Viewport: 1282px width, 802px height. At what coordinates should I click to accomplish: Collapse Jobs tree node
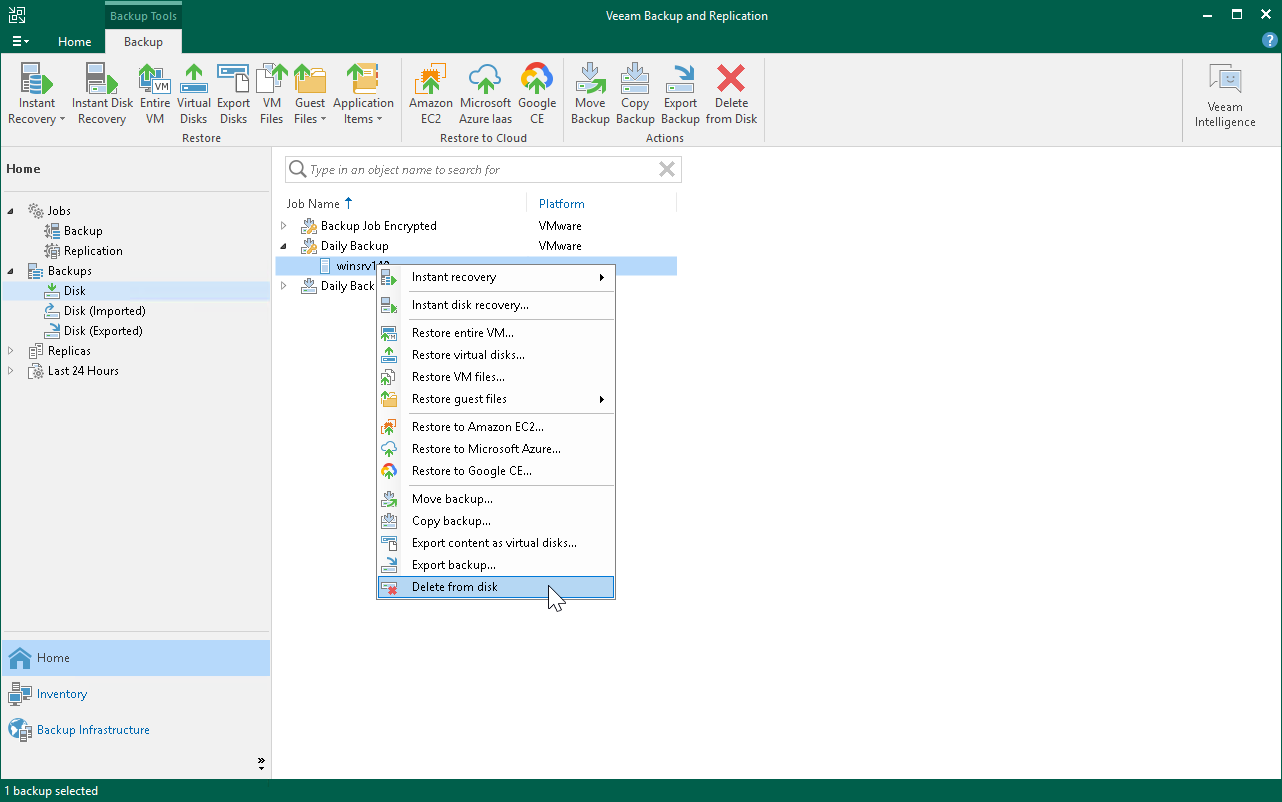click(10, 211)
